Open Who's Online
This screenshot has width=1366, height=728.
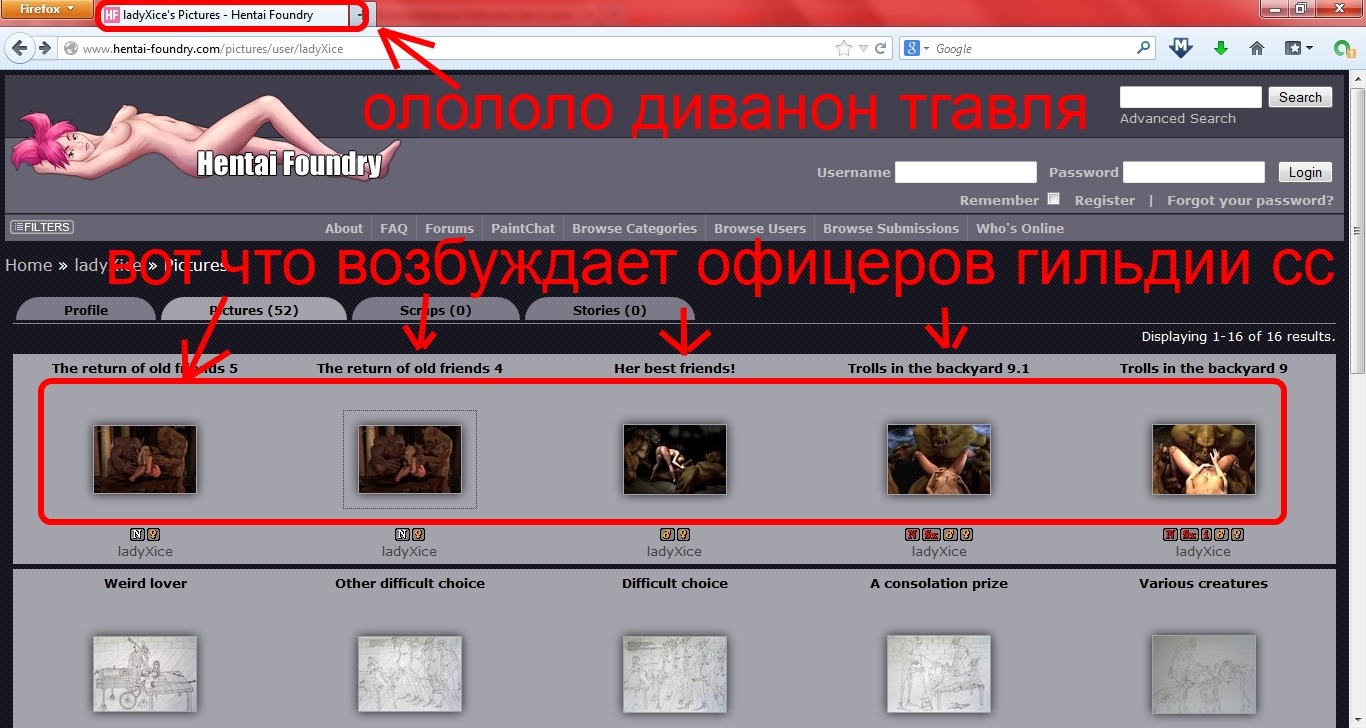1021,228
